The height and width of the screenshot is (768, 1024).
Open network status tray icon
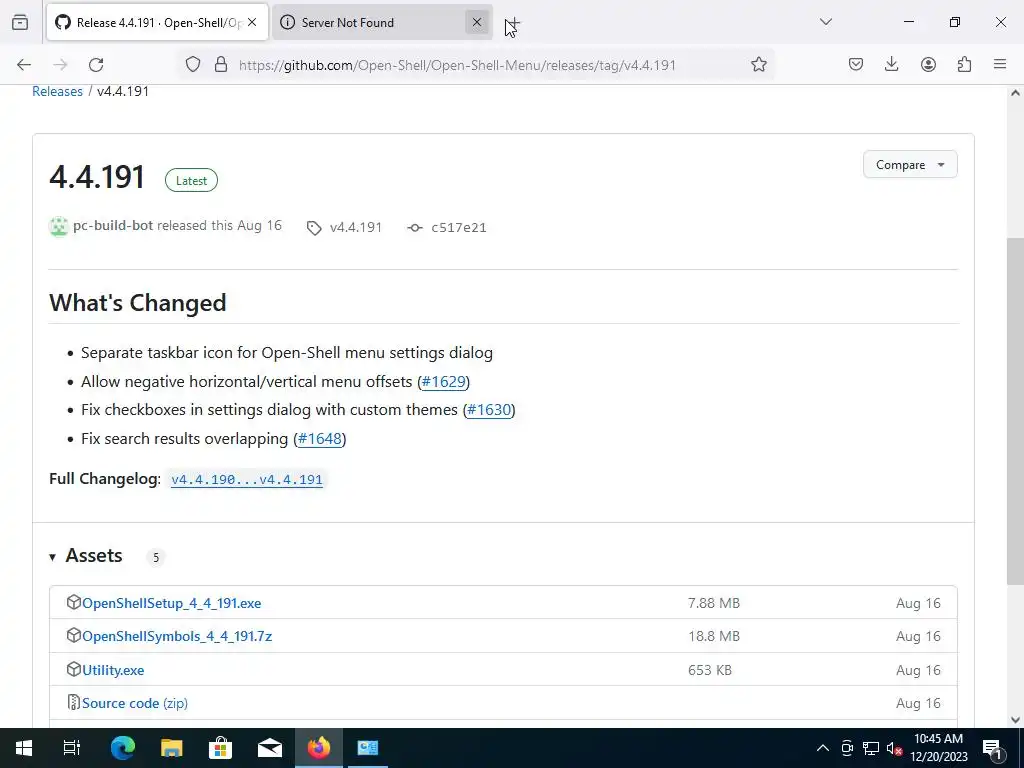pyautogui.click(x=871, y=748)
